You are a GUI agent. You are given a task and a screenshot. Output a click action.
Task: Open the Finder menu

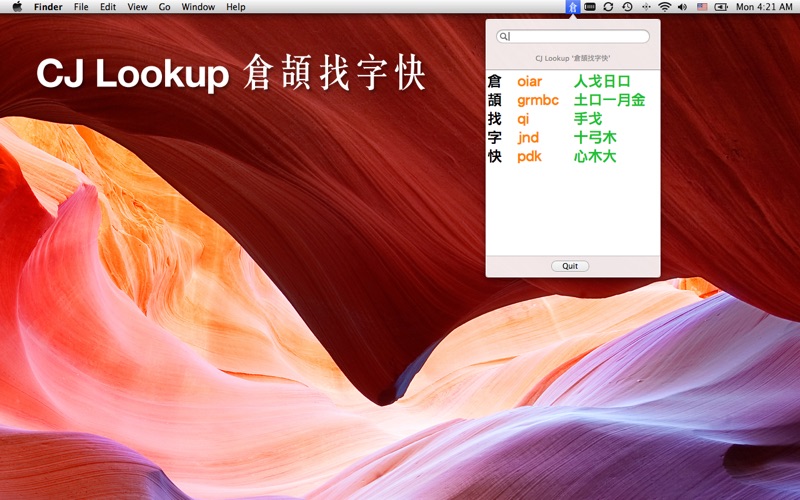[x=48, y=7]
